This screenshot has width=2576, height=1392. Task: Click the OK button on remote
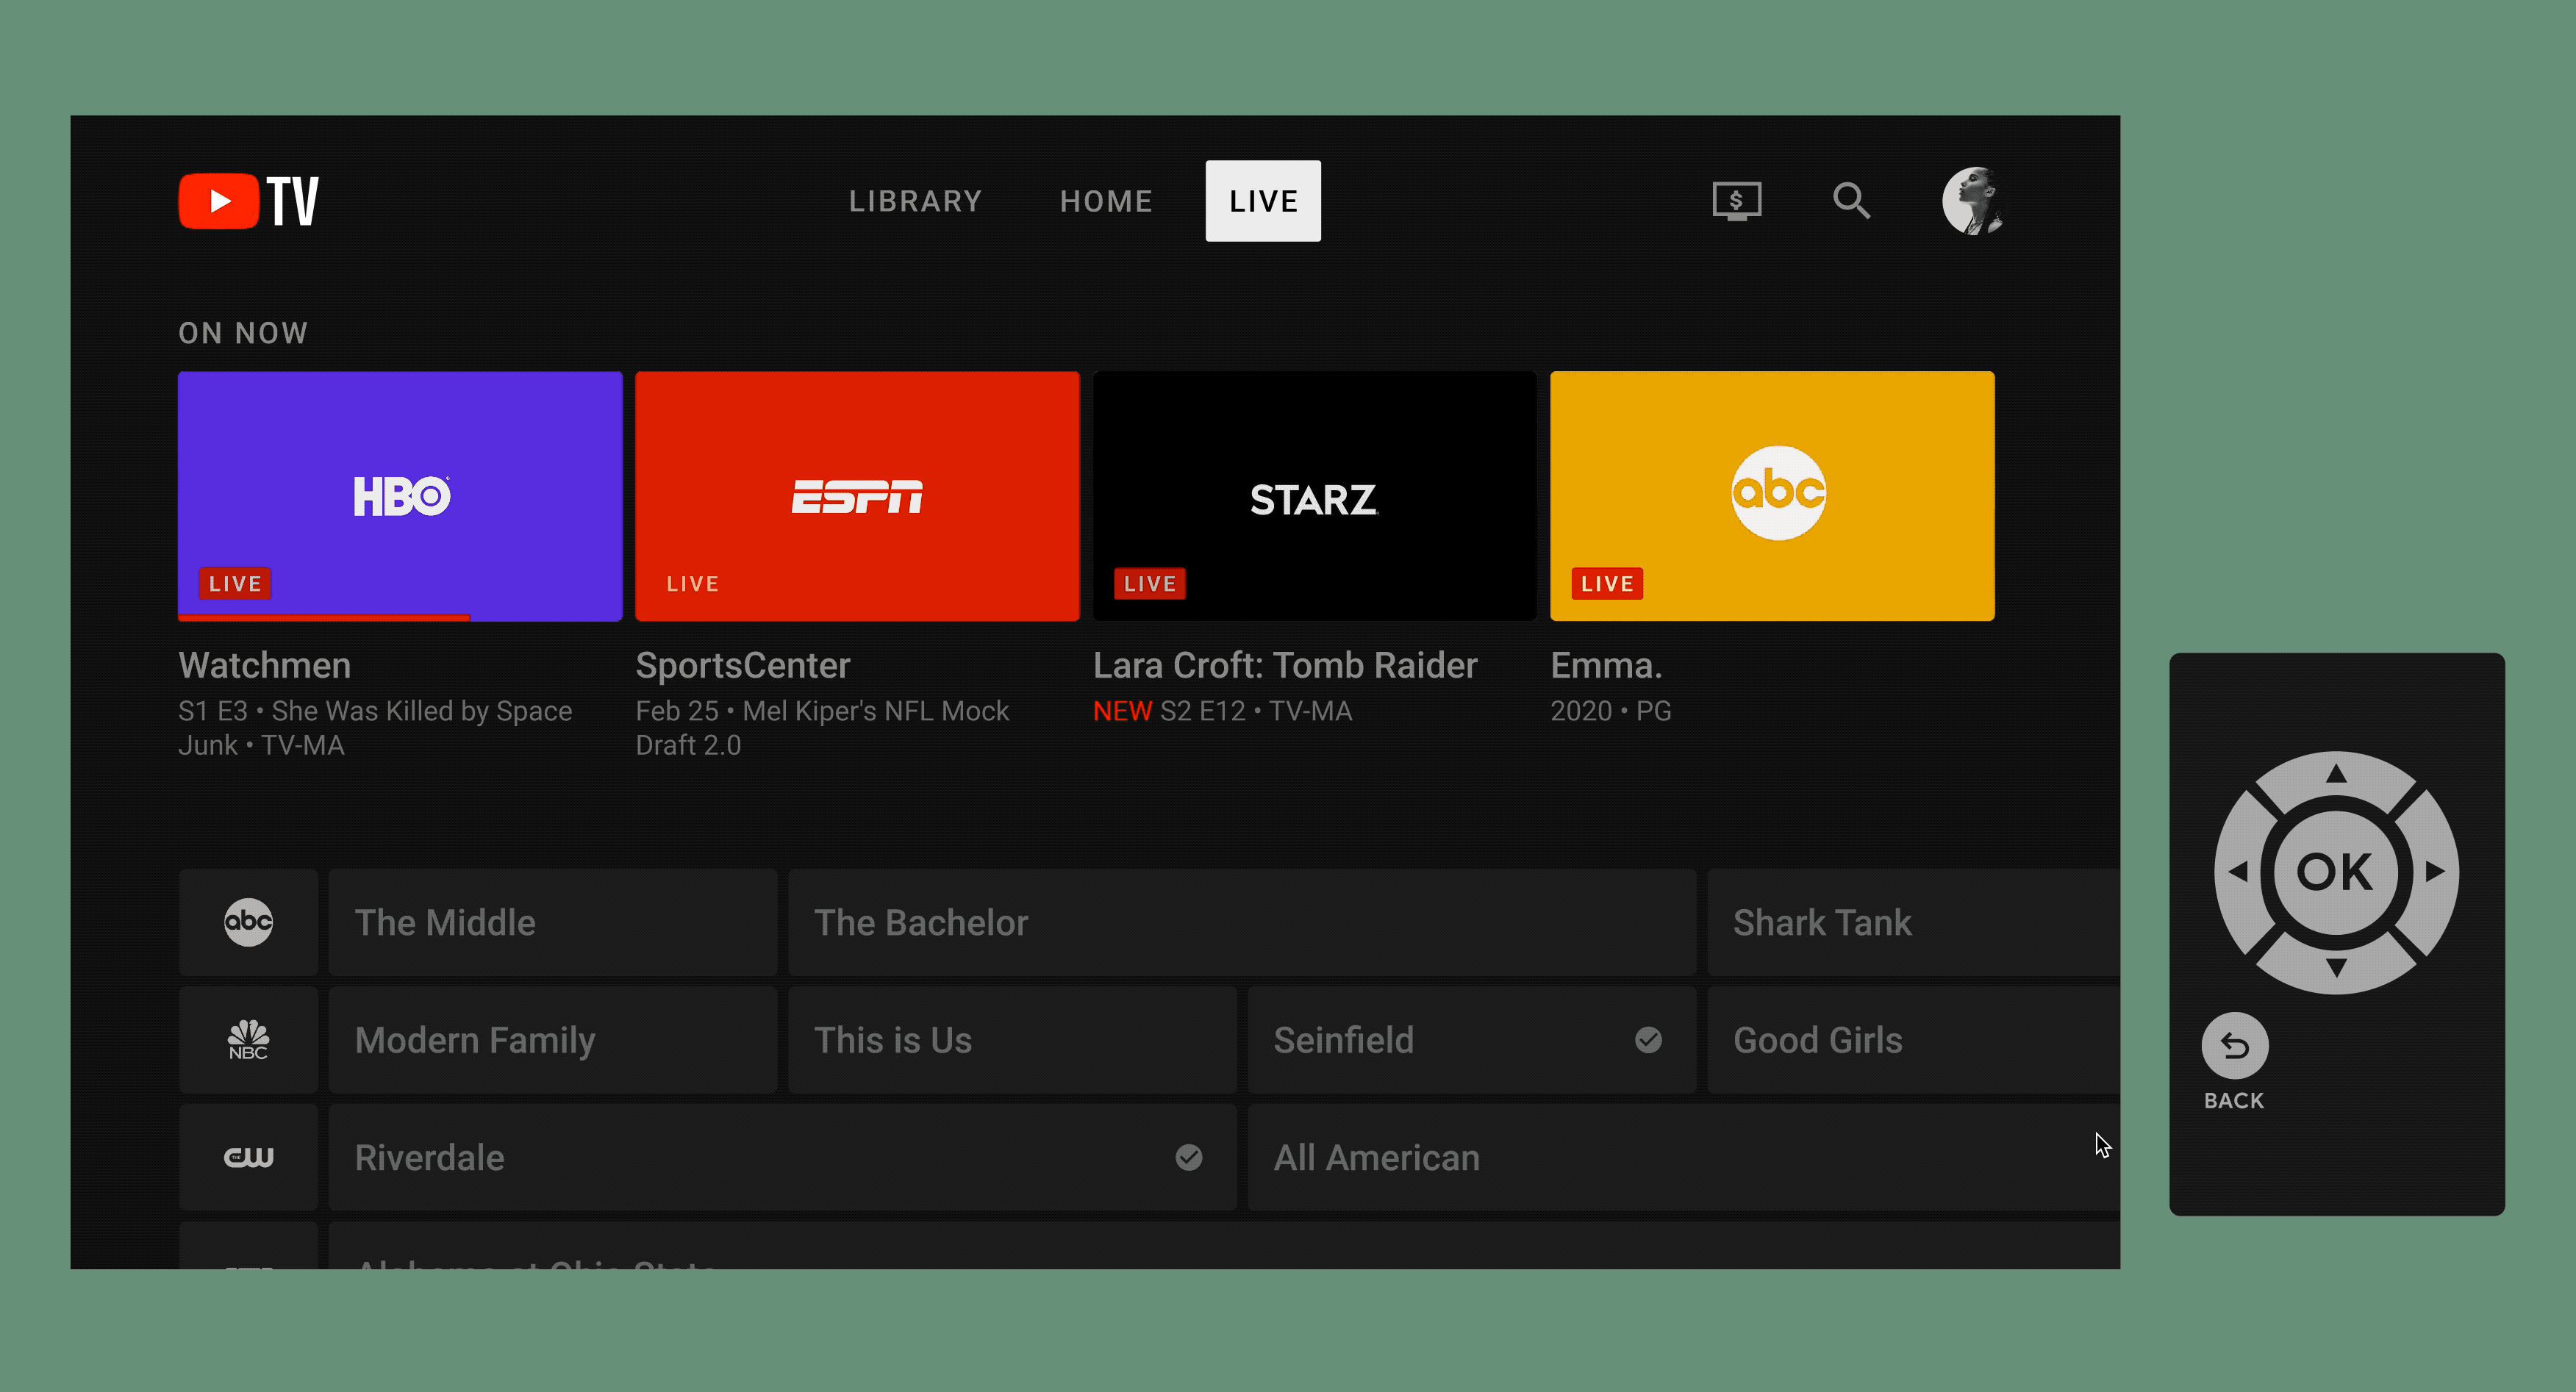(2335, 872)
